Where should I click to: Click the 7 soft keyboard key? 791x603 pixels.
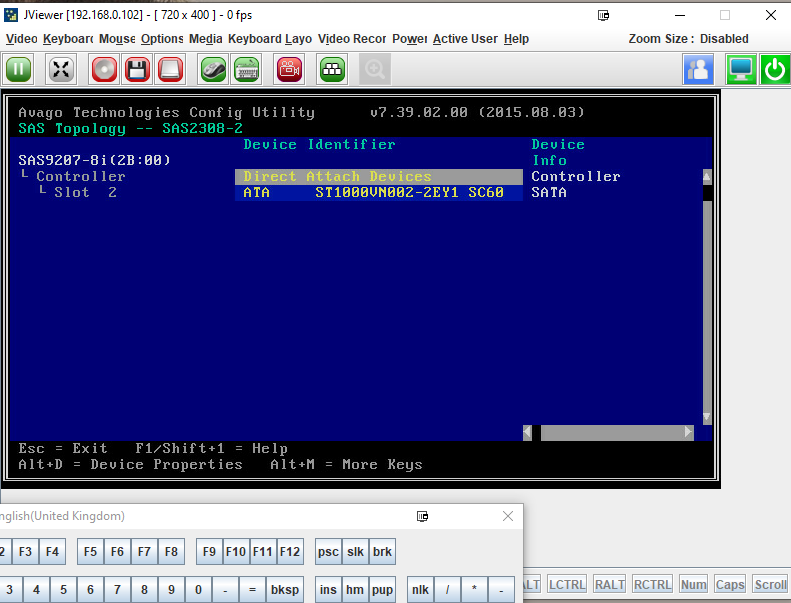(117, 589)
